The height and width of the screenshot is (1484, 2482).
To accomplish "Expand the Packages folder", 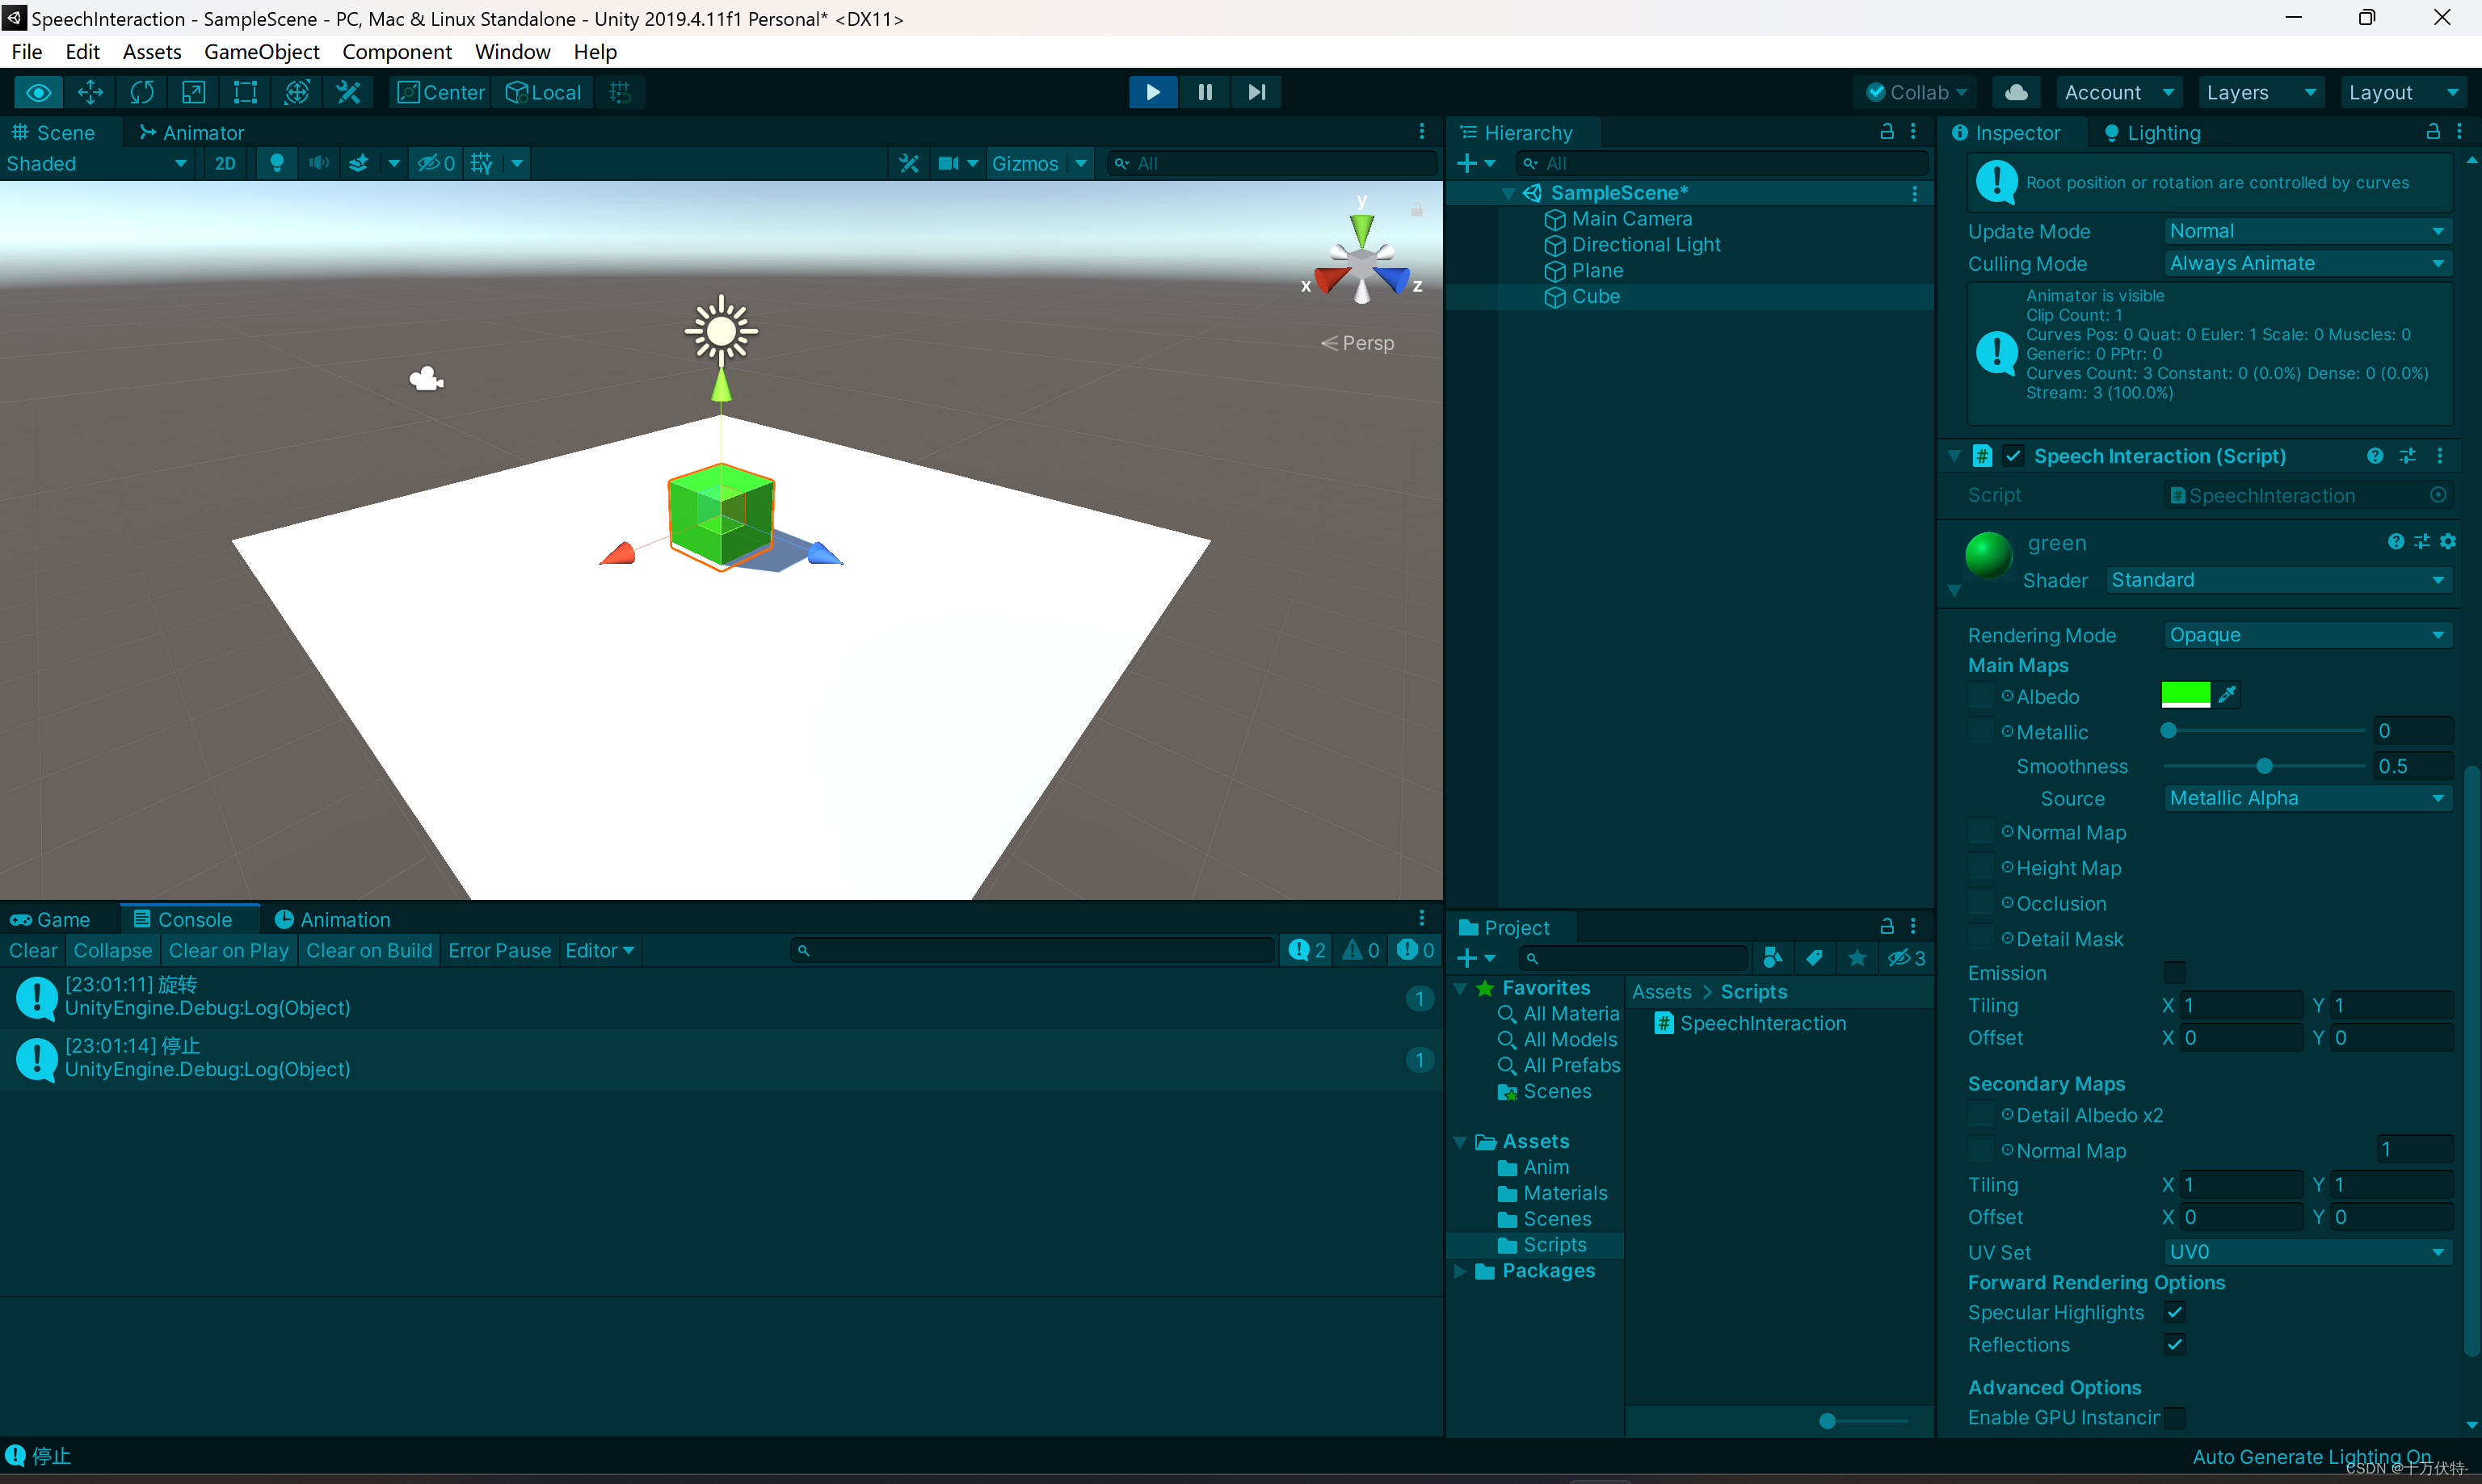I will tap(1460, 1271).
